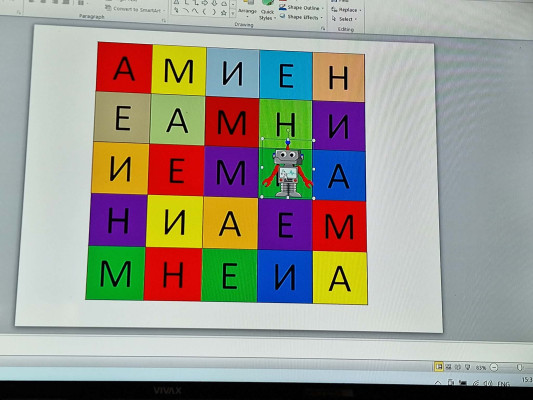Image resolution: width=533 pixels, height=400 pixels.
Task: Click the tan square with letter Е
Action: coord(122,118)
